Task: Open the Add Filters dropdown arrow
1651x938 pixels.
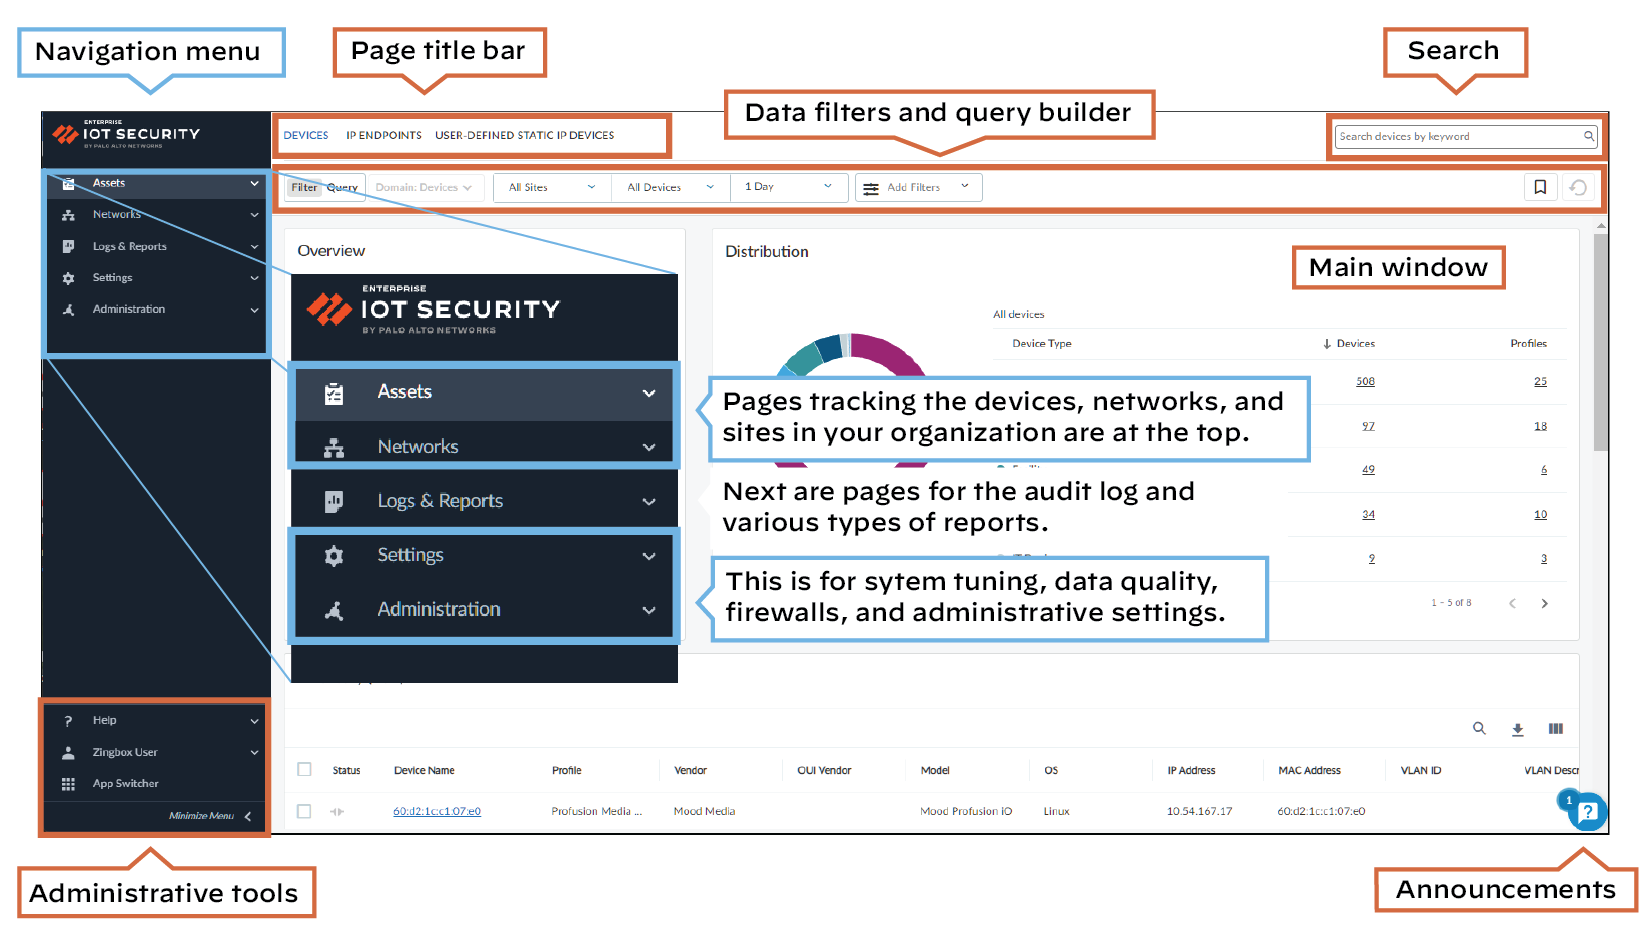Action: (x=965, y=186)
